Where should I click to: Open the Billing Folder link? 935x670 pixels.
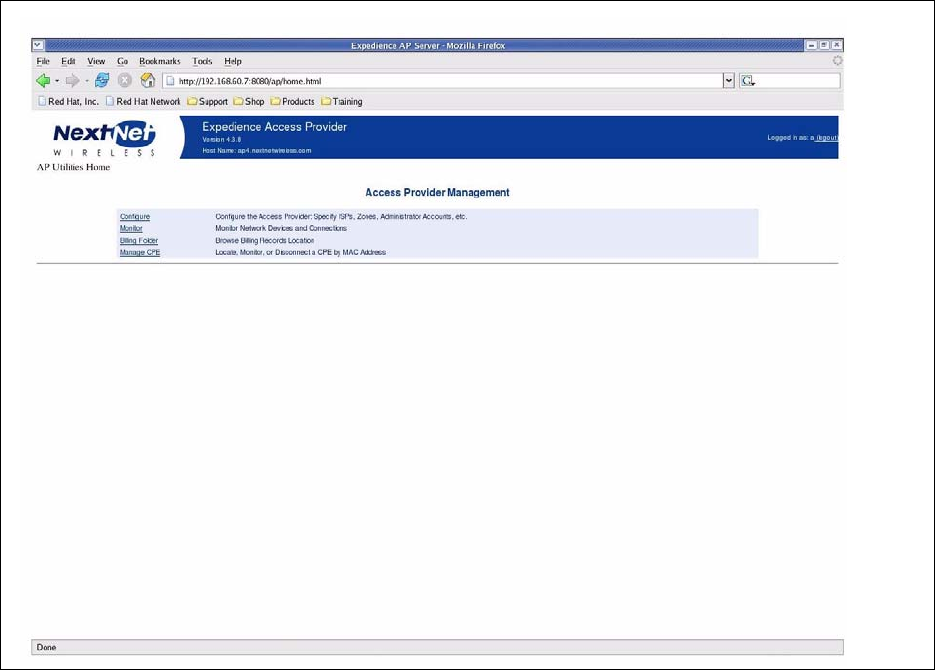point(139,240)
